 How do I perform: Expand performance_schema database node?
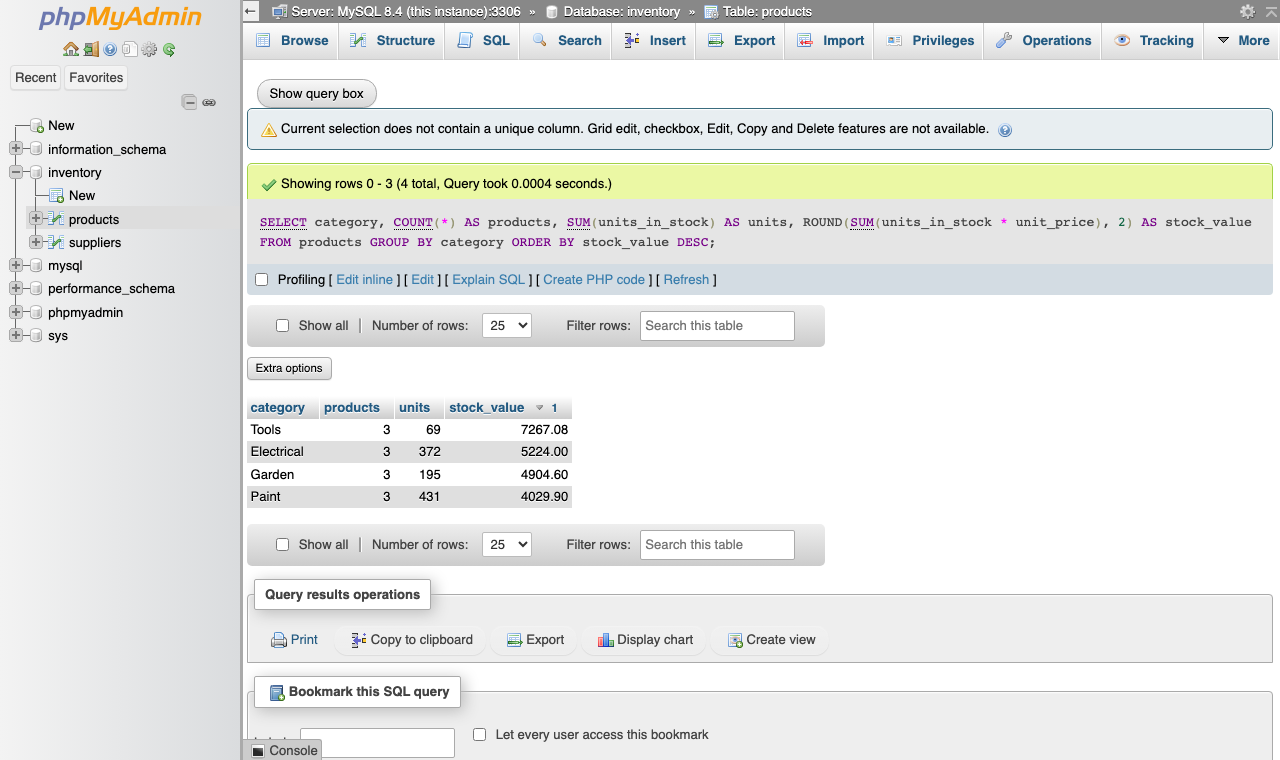coord(15,288)
